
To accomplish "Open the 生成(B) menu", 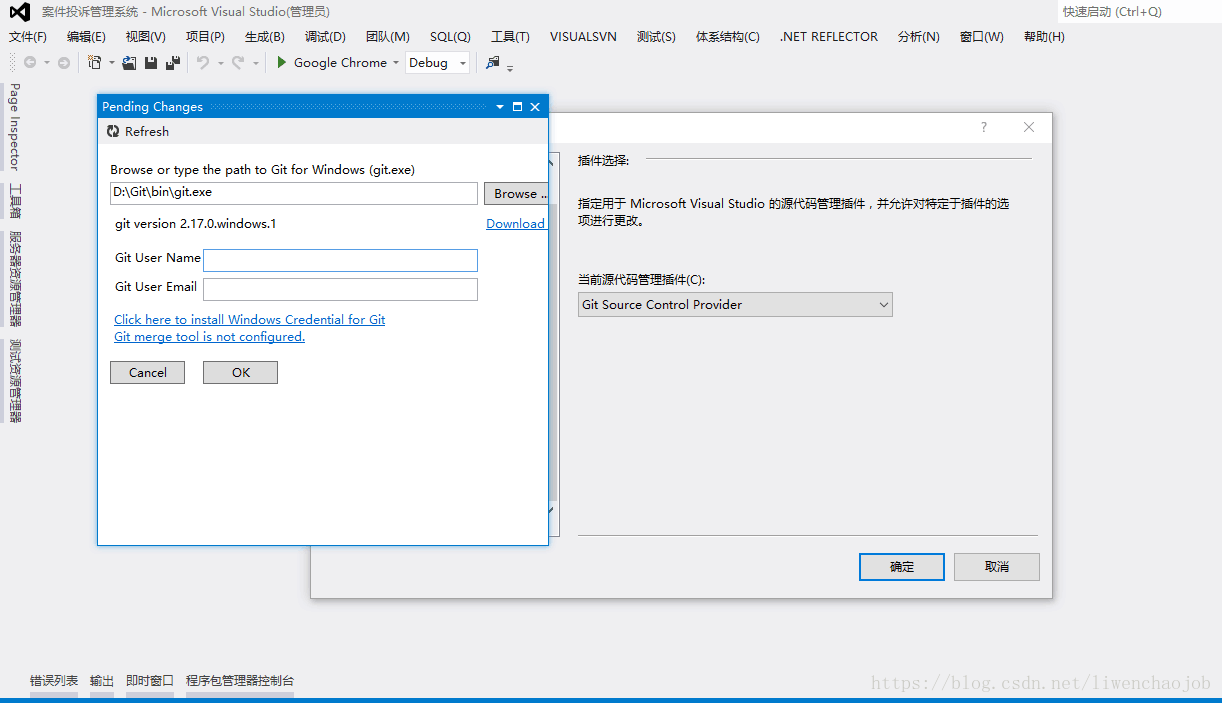I will [x=265, y=36].
